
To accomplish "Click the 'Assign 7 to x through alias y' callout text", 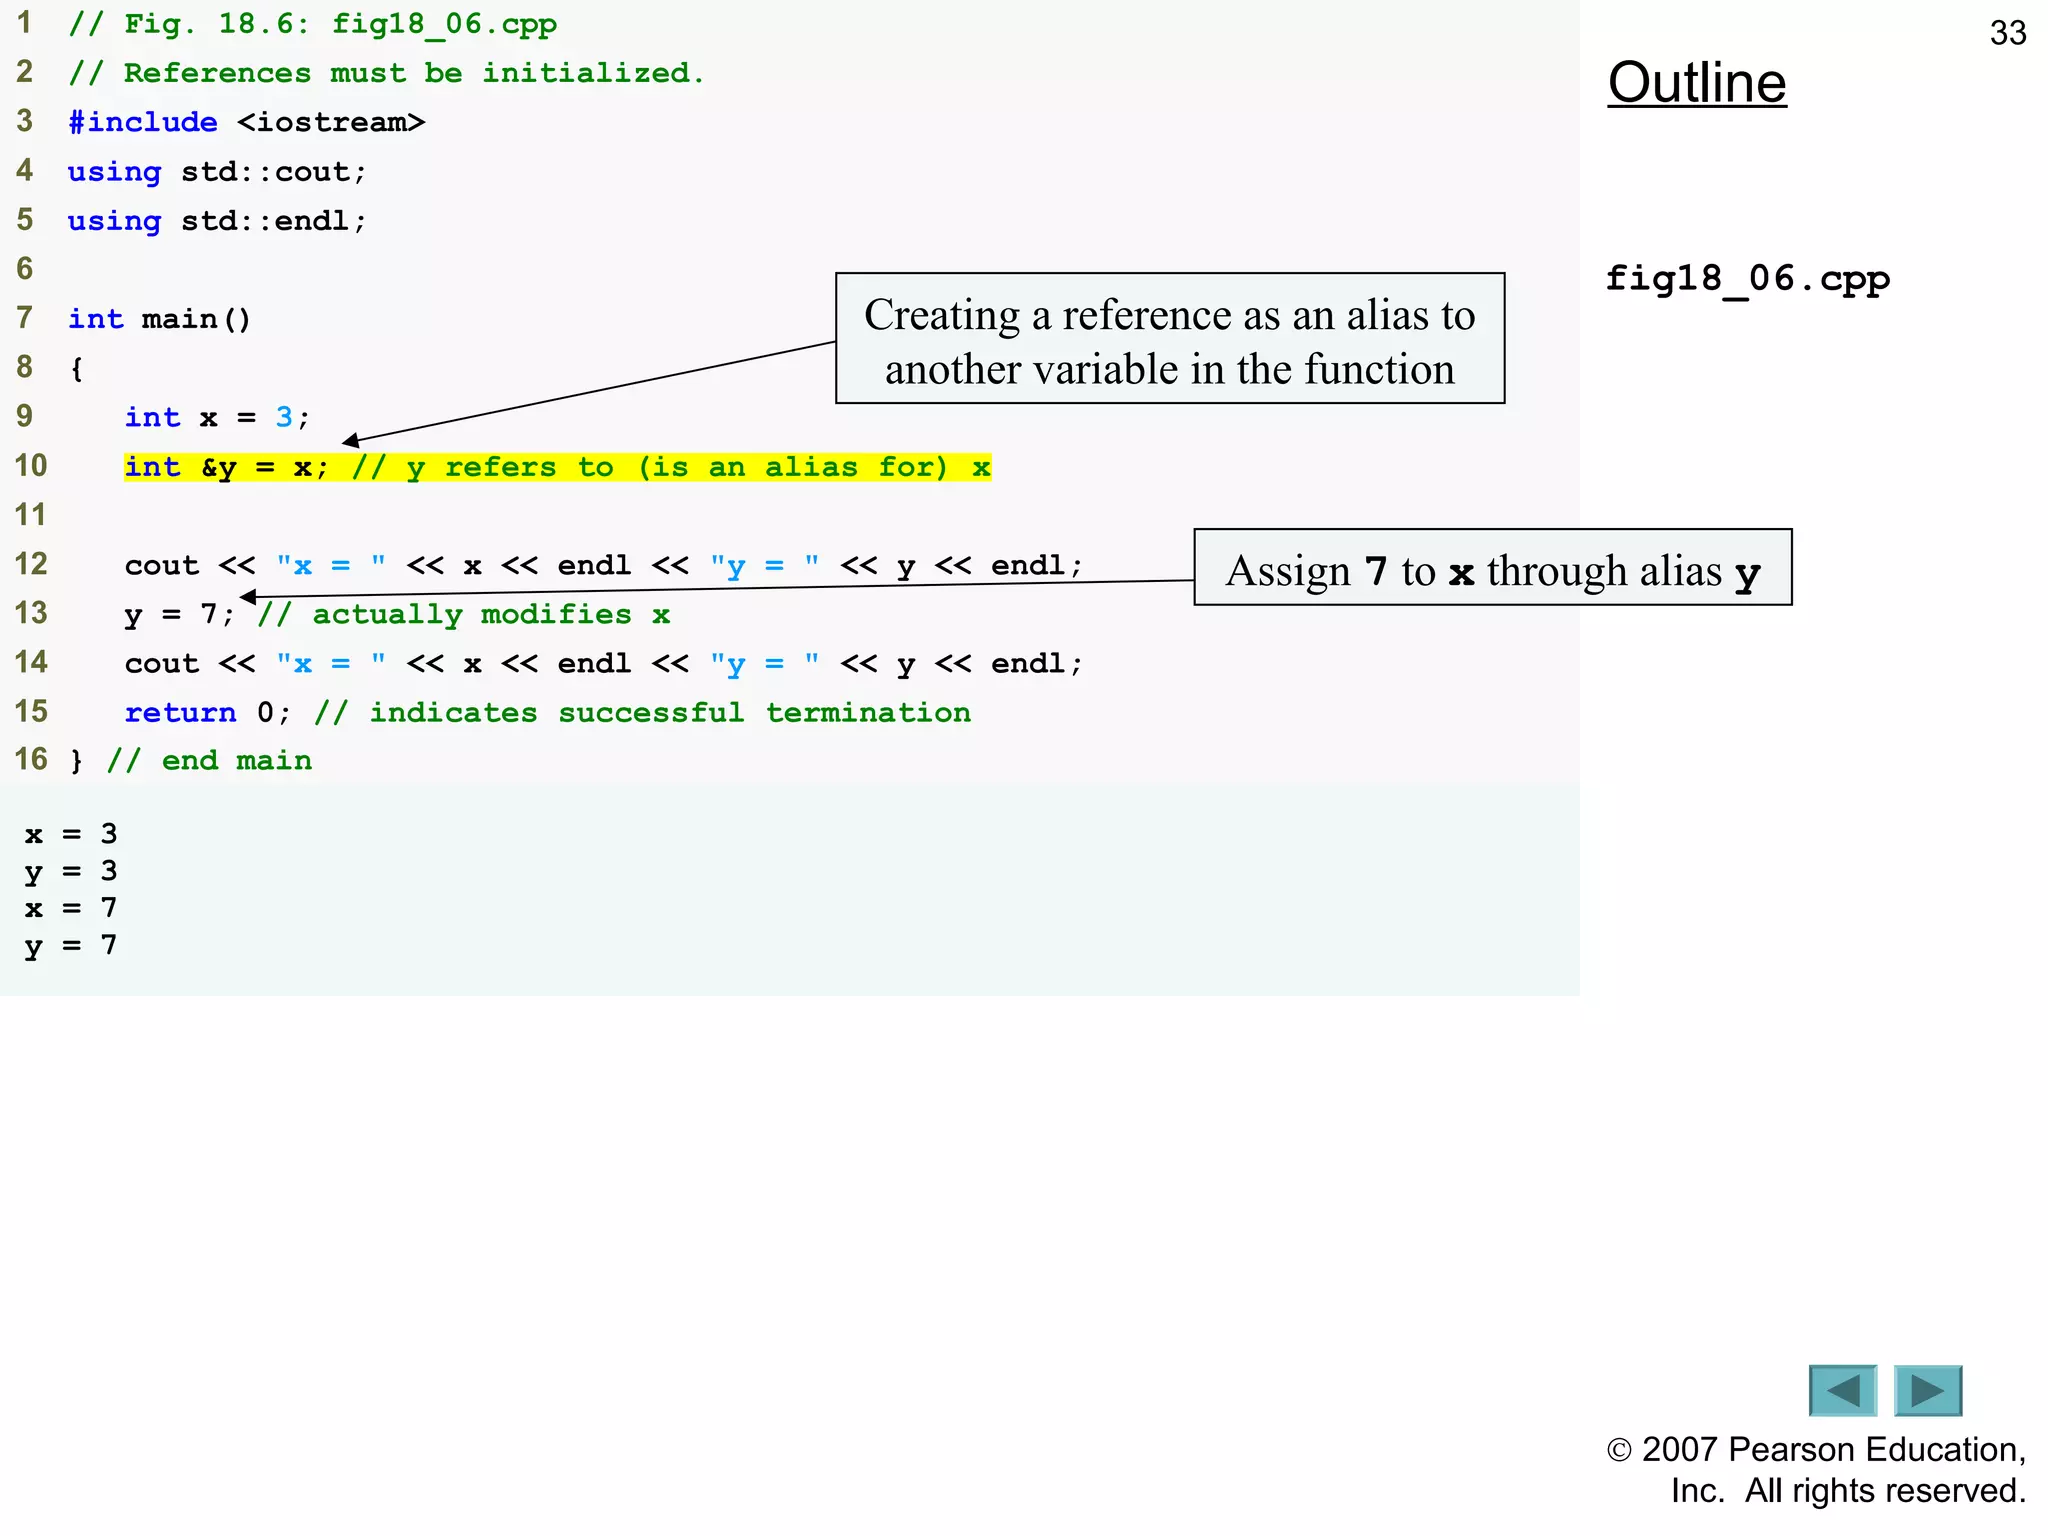I will click(x=1493, y=571).
